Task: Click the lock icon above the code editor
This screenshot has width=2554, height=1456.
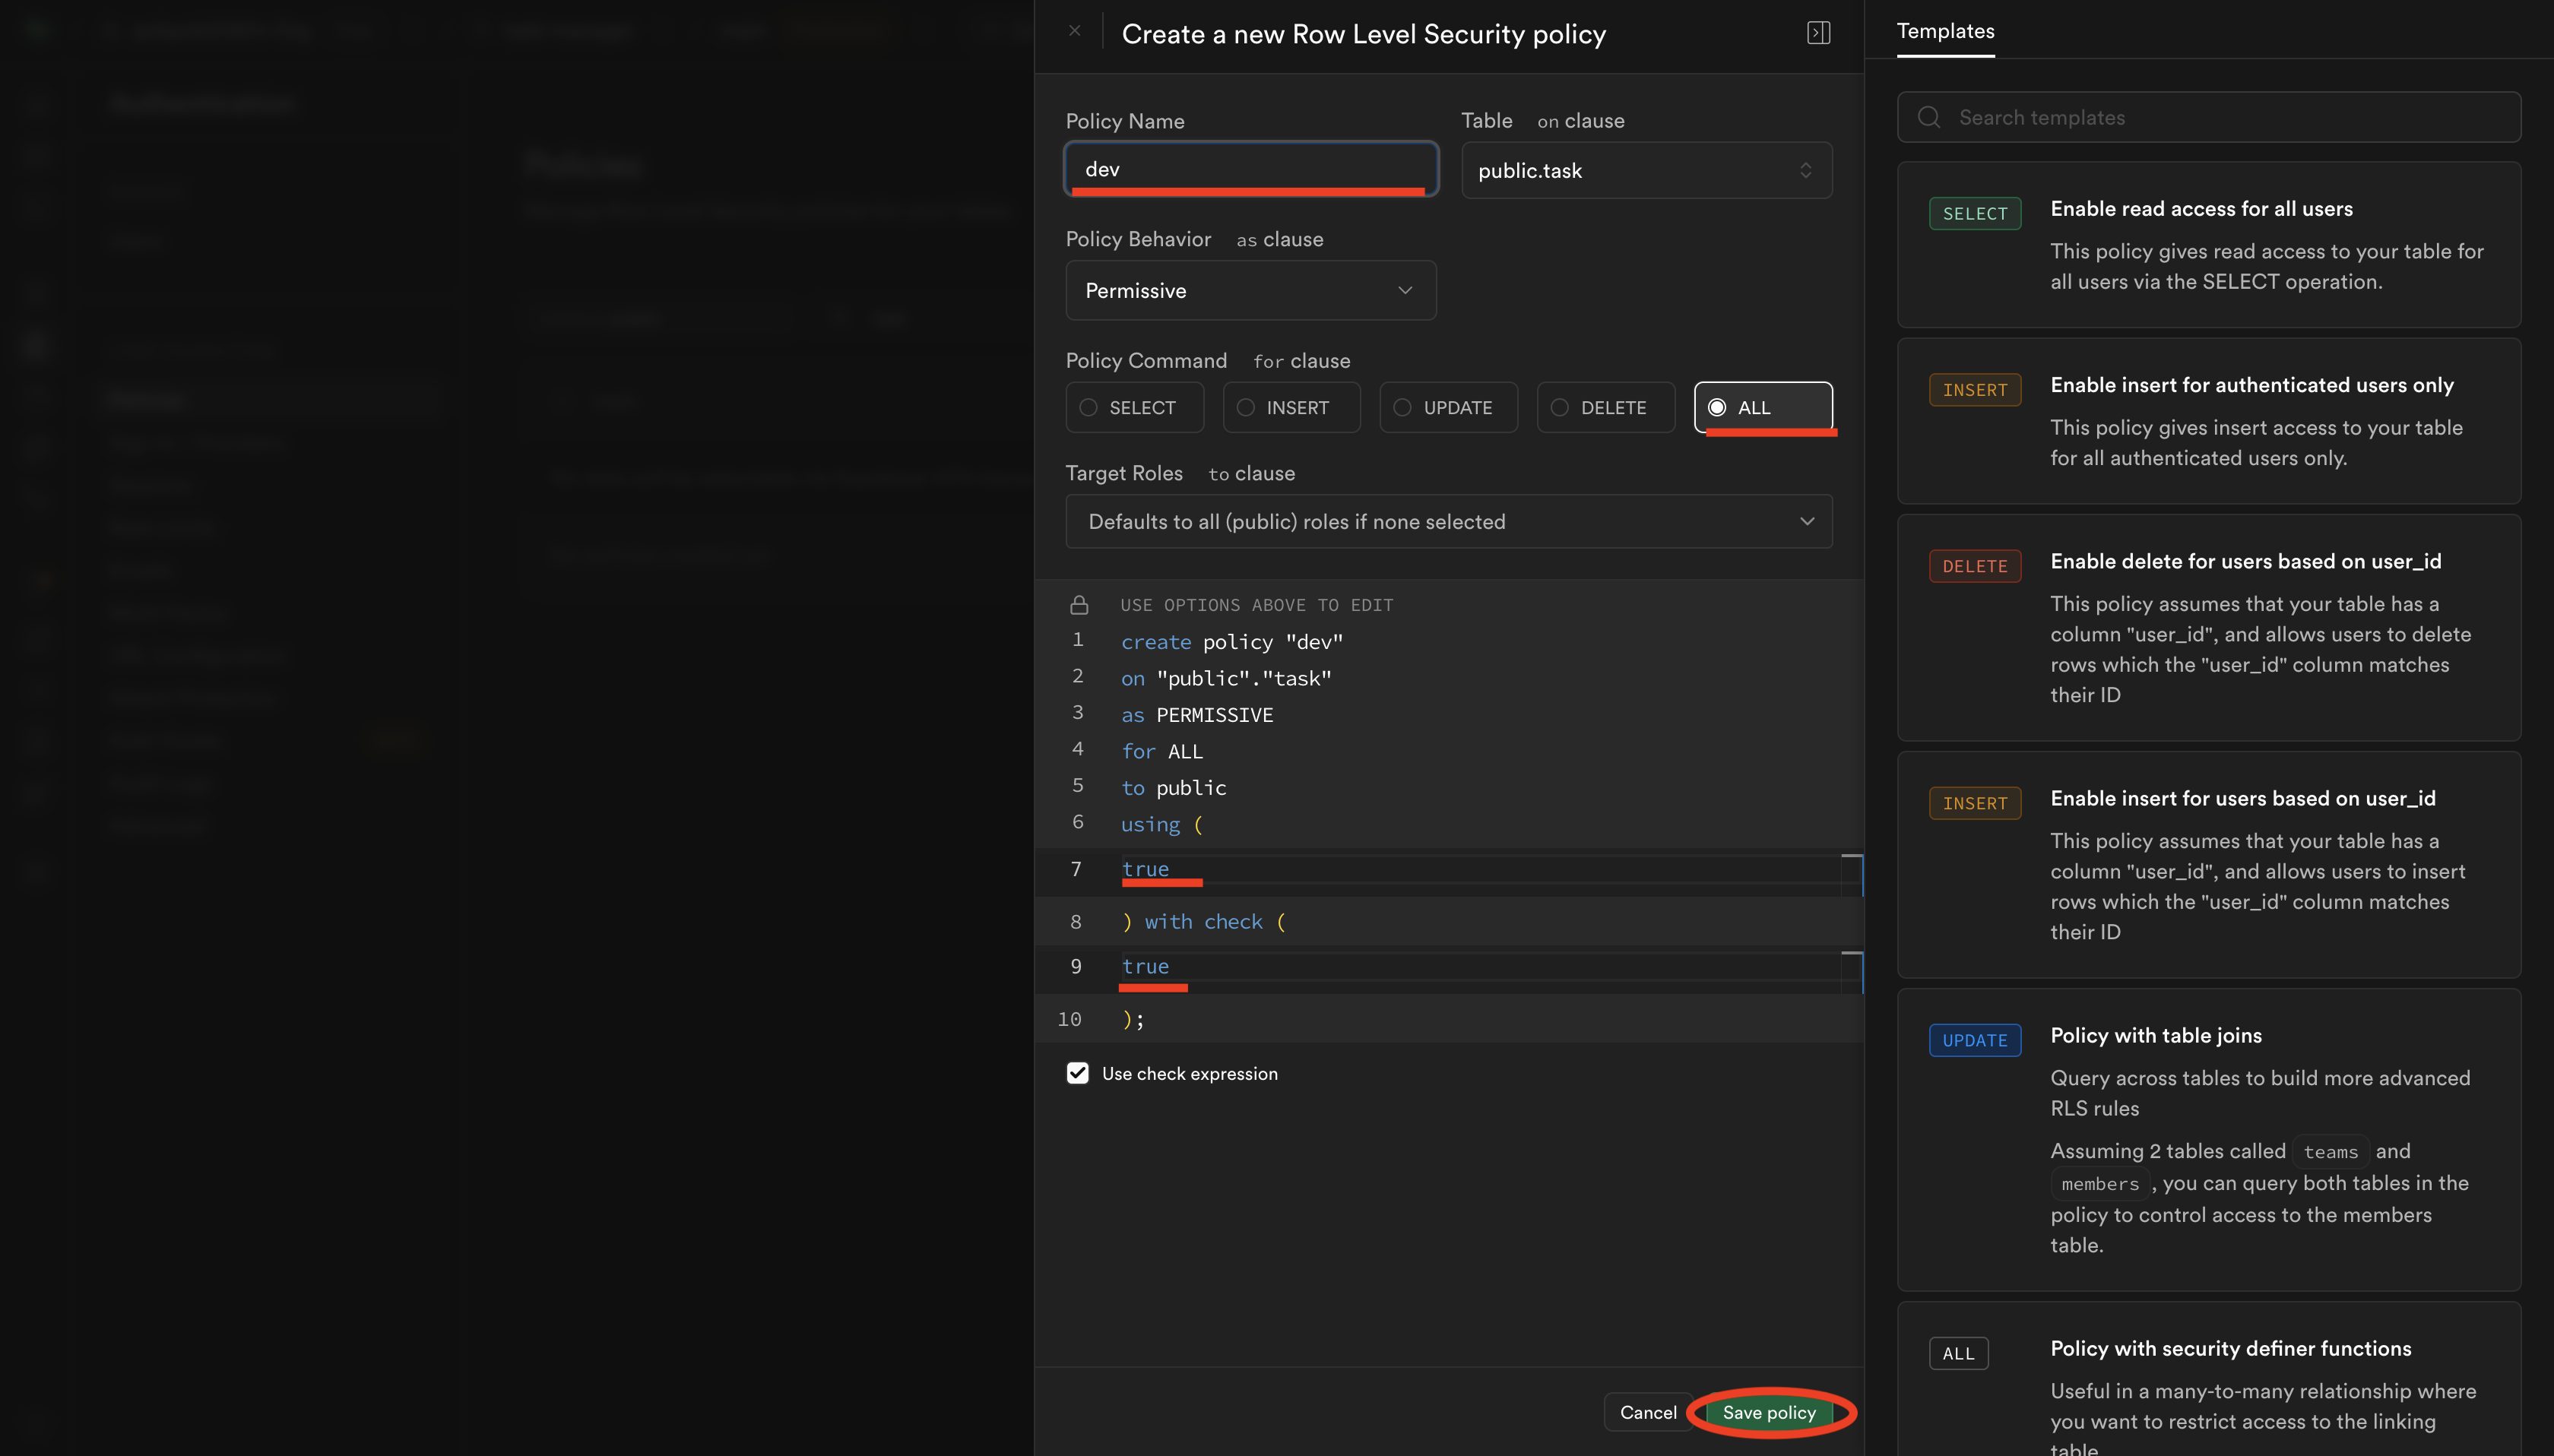Action: [x=1078, y=605]
